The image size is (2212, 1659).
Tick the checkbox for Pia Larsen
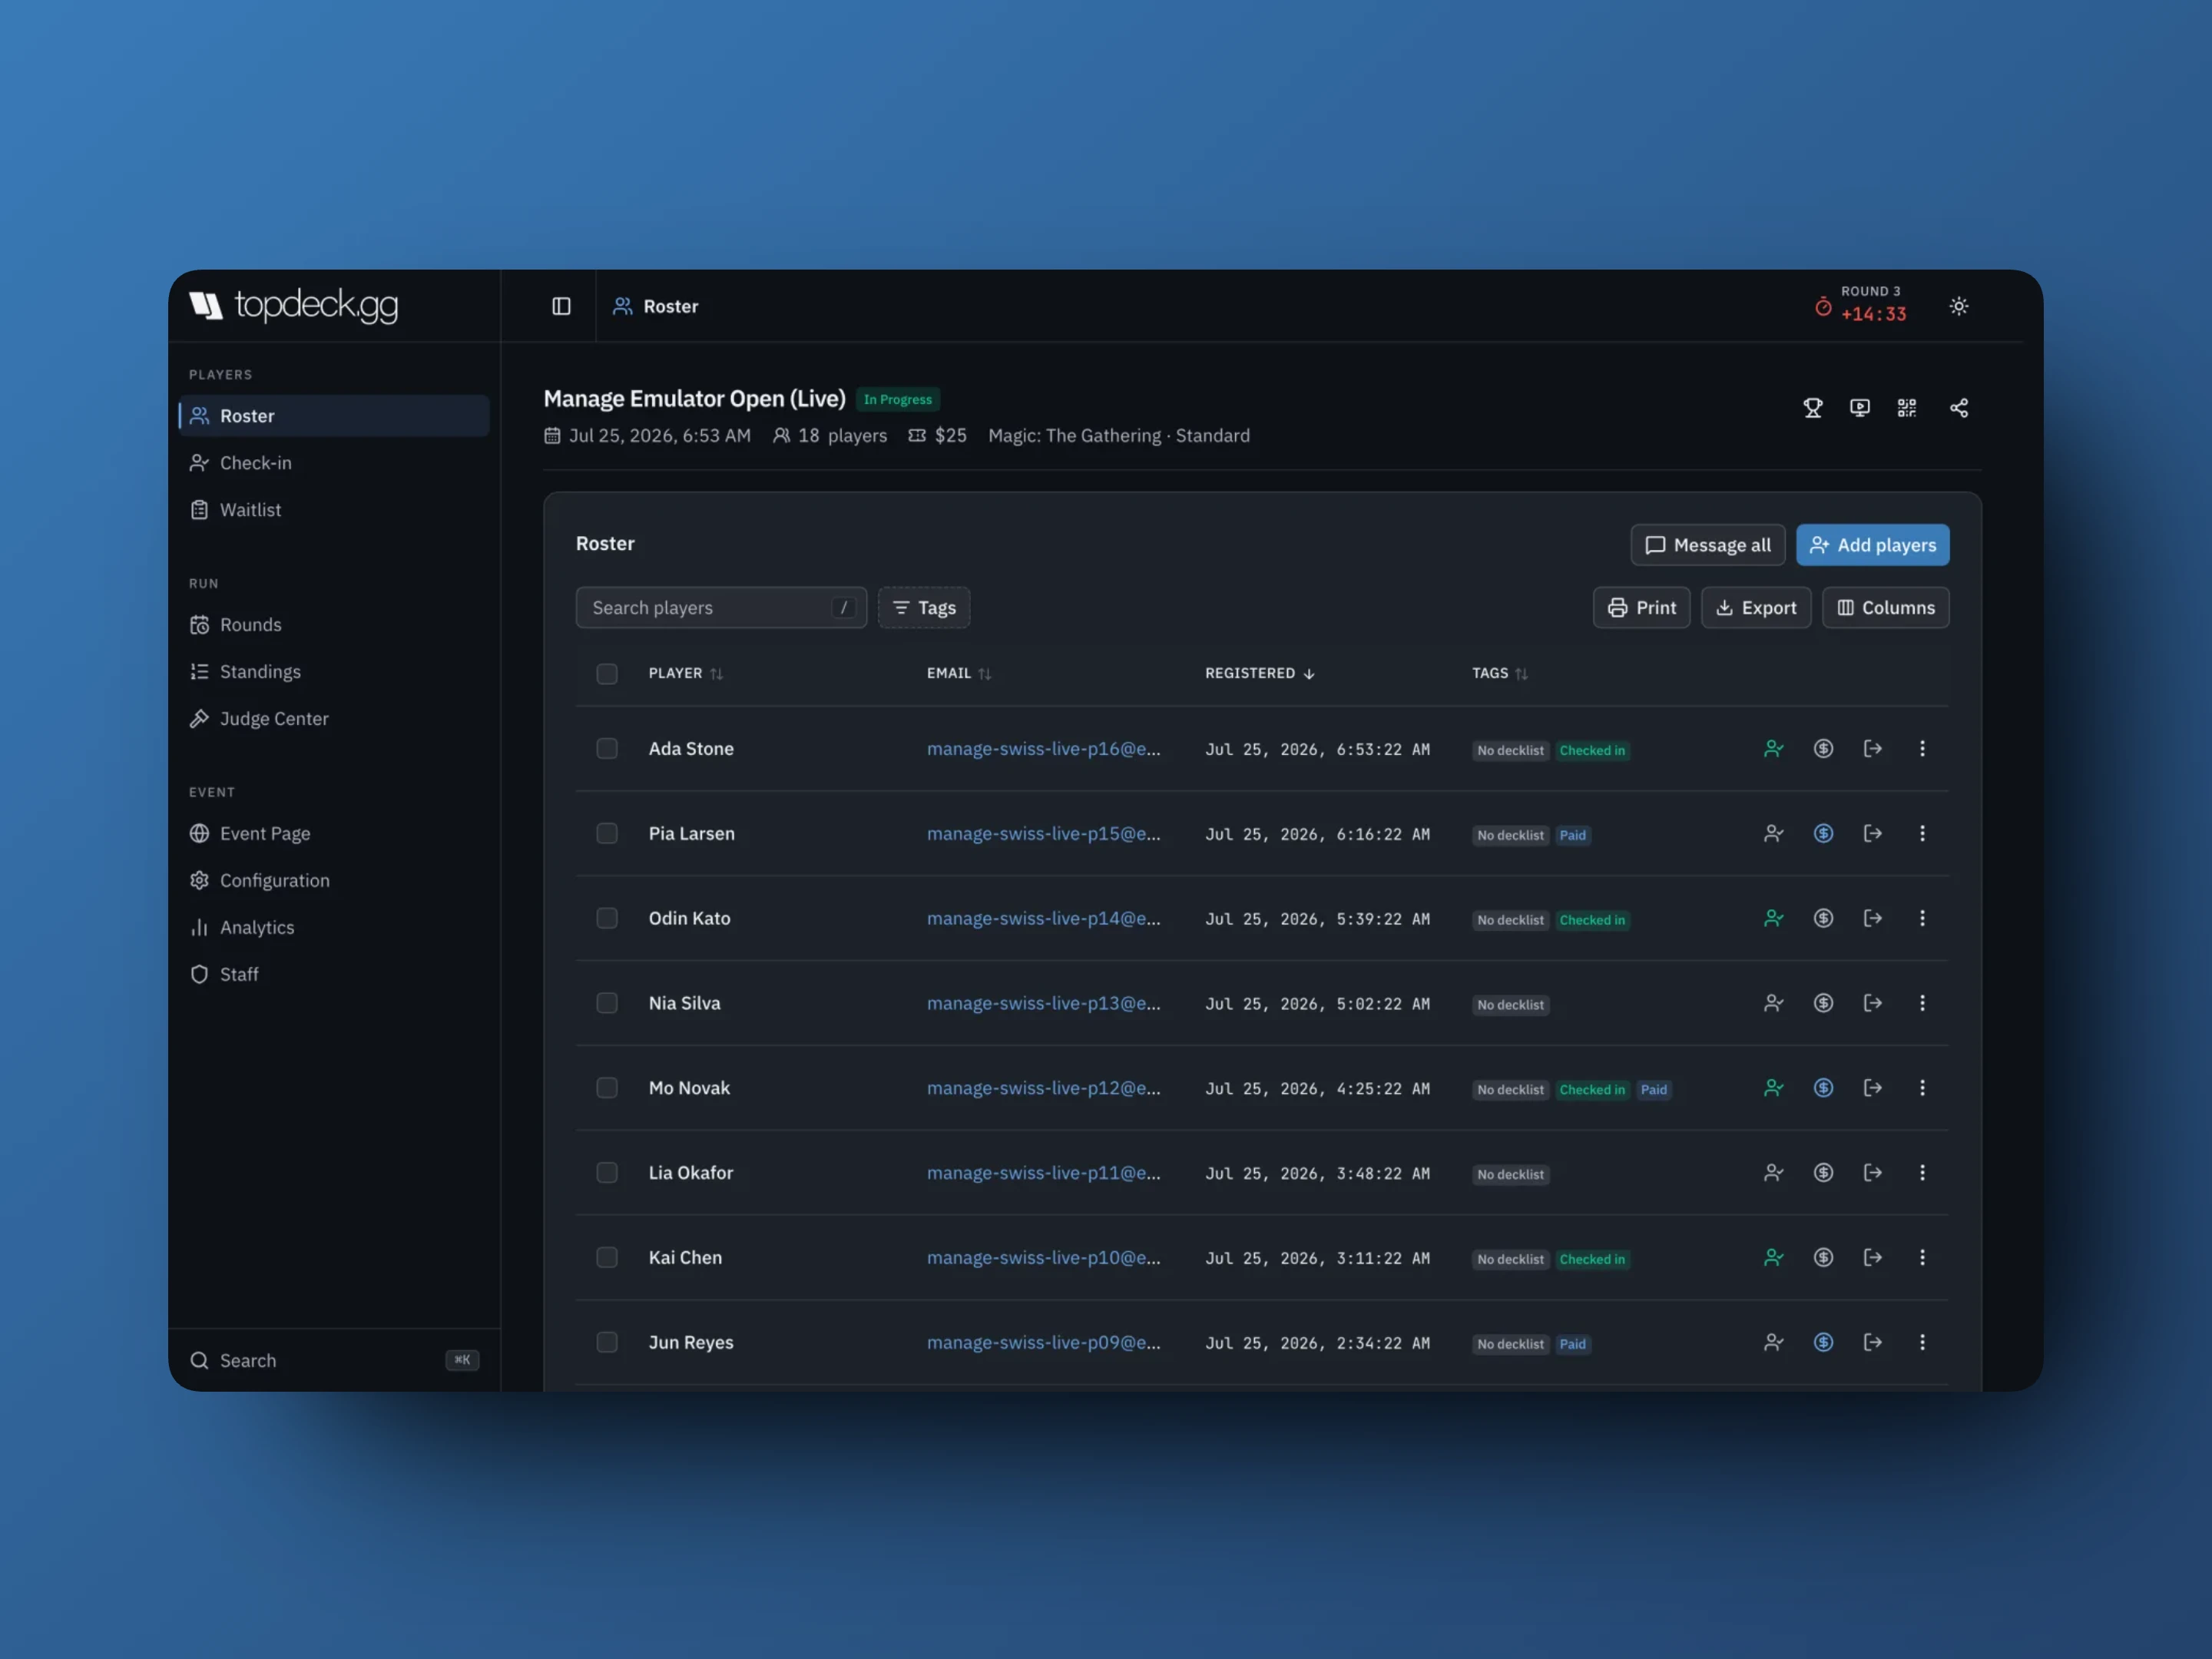coord(607,834)
